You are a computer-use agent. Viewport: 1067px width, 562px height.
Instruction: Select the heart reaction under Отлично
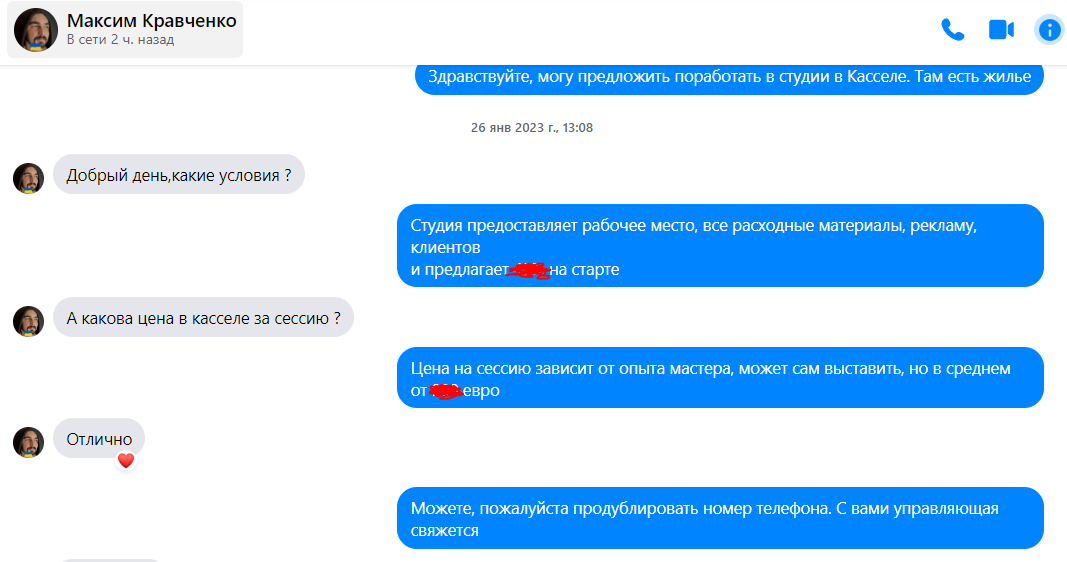coord(126,461)
